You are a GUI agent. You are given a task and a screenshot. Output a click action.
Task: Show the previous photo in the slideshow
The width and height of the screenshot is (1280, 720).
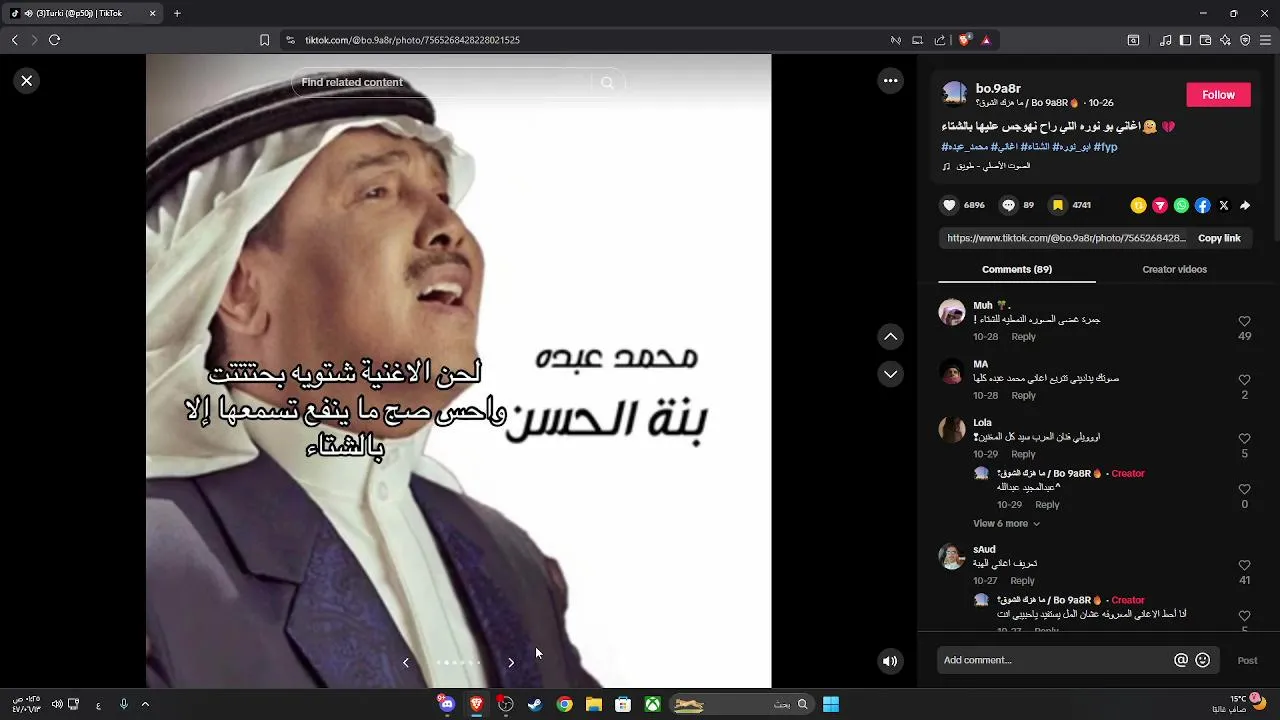(x=406, y=662)
